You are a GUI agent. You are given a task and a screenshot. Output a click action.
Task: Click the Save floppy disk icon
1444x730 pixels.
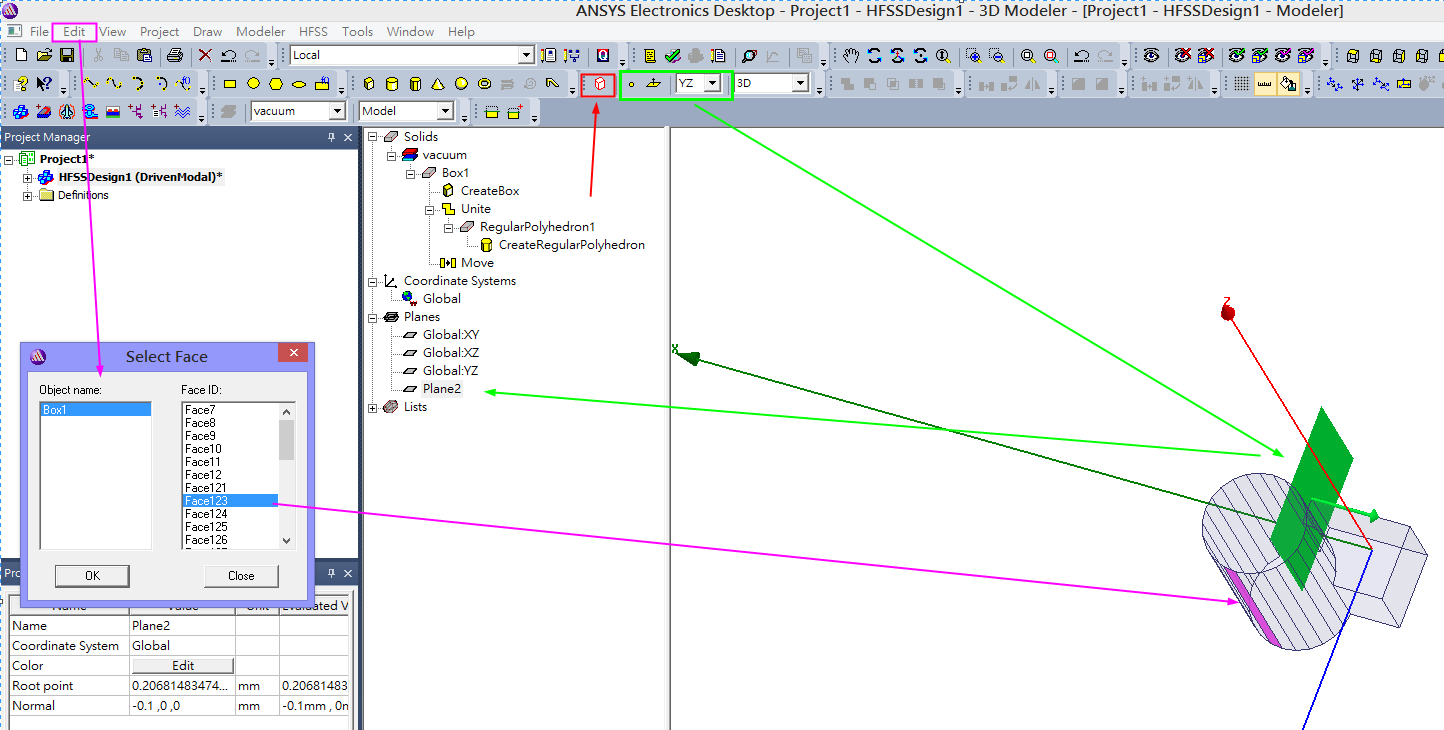click(x=67, y=56)
